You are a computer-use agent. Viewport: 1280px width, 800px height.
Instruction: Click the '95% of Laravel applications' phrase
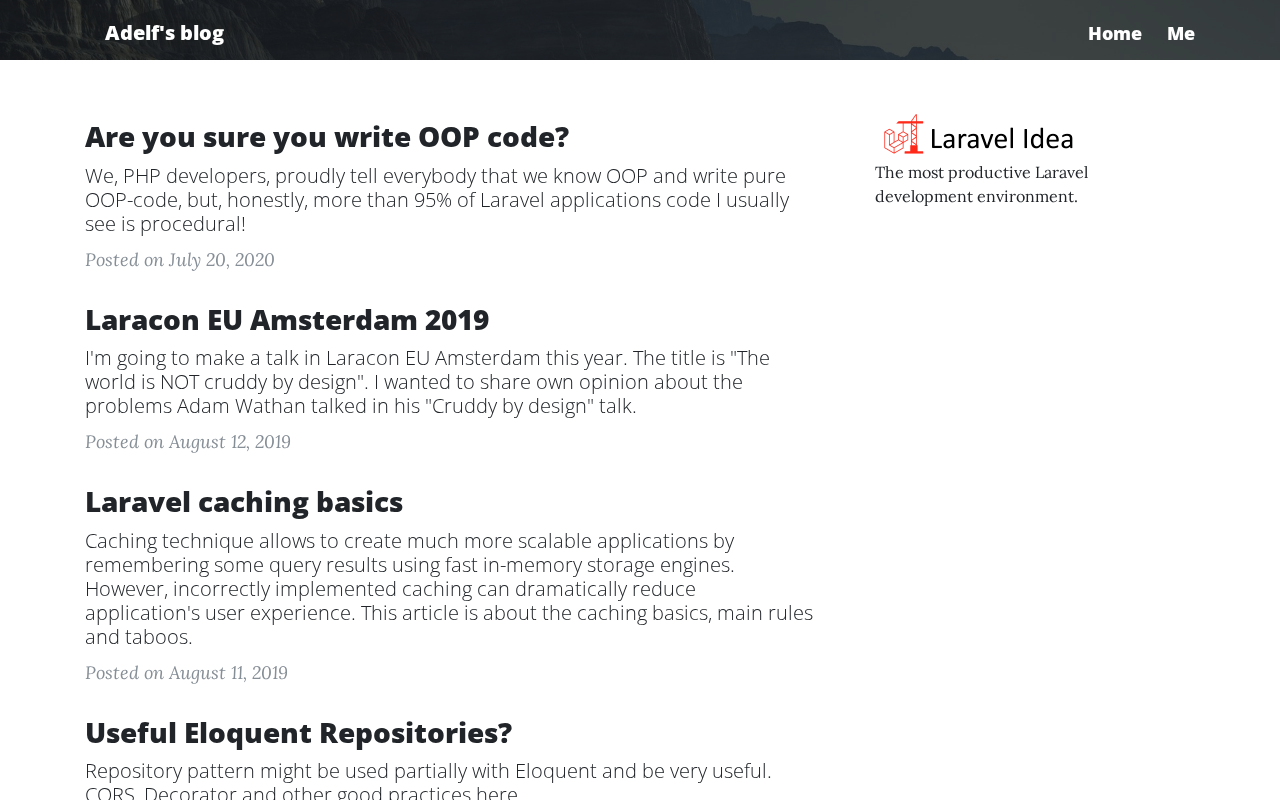coord(591,200)
